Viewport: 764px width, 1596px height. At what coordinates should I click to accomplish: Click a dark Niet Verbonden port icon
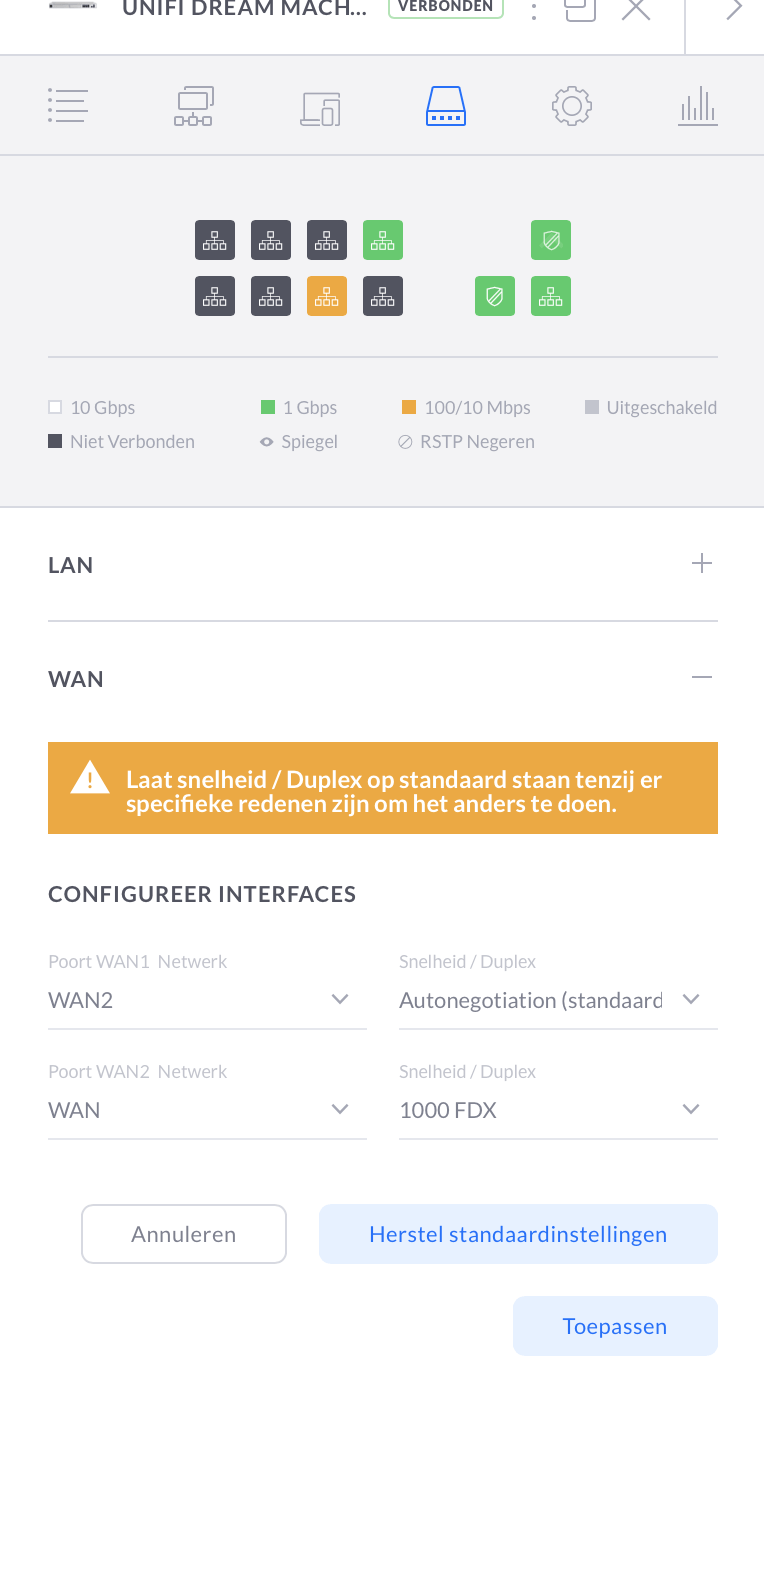[215, 240]
